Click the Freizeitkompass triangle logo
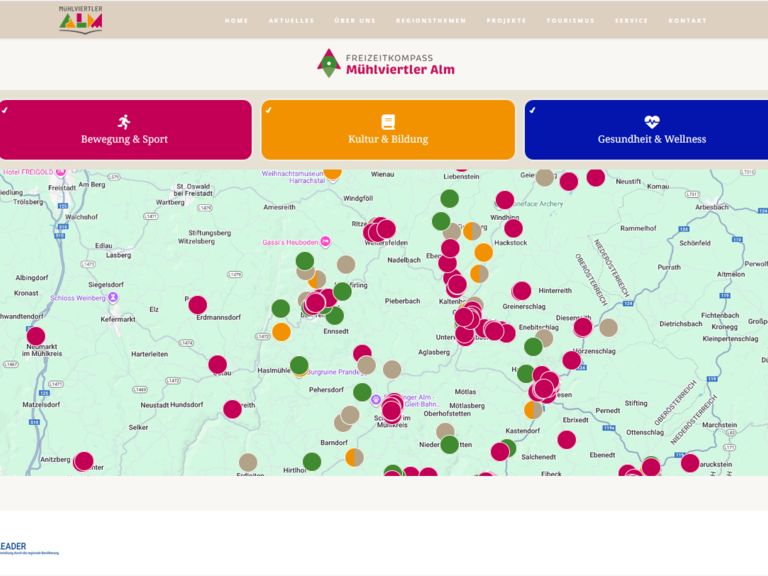This screenshot has width=768, height=576. [x=327, y=63]
